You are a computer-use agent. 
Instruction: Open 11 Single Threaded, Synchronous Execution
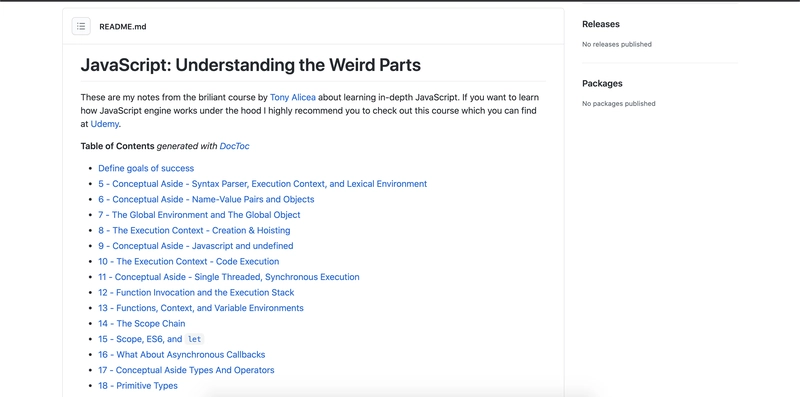[229, 277]
